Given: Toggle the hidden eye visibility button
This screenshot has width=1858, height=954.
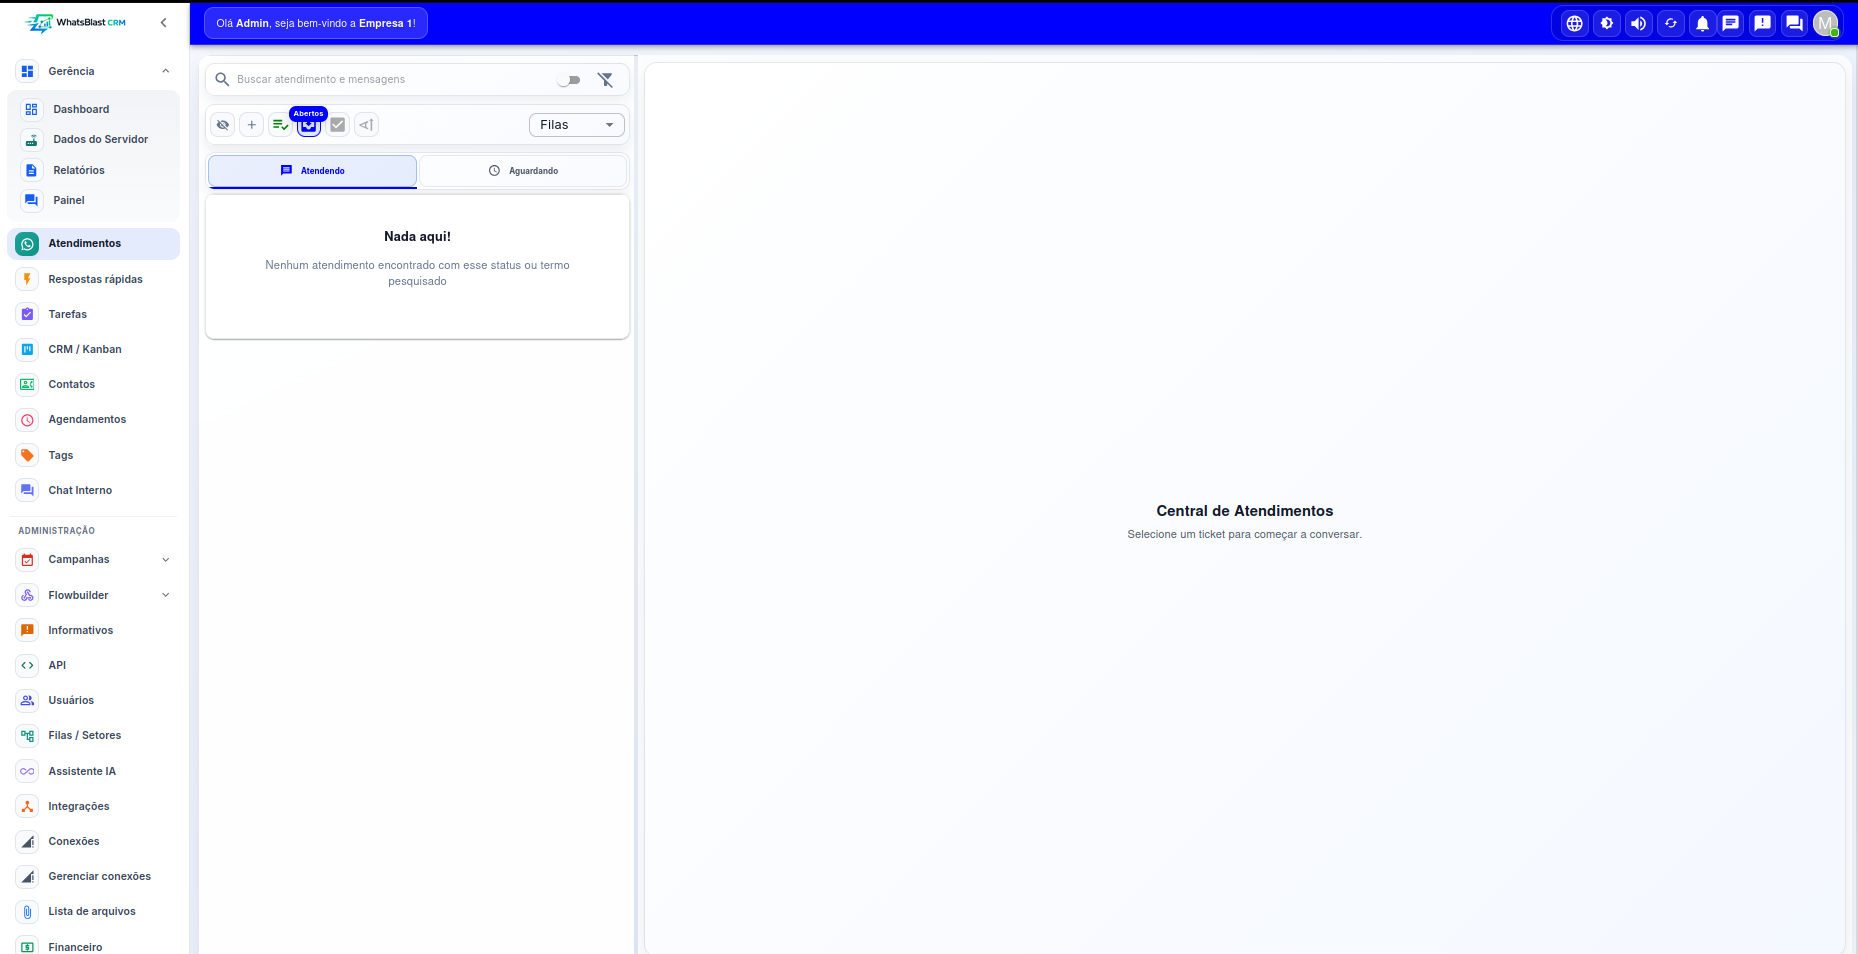Looking at the screenshot, I should (x=222, y=125).
